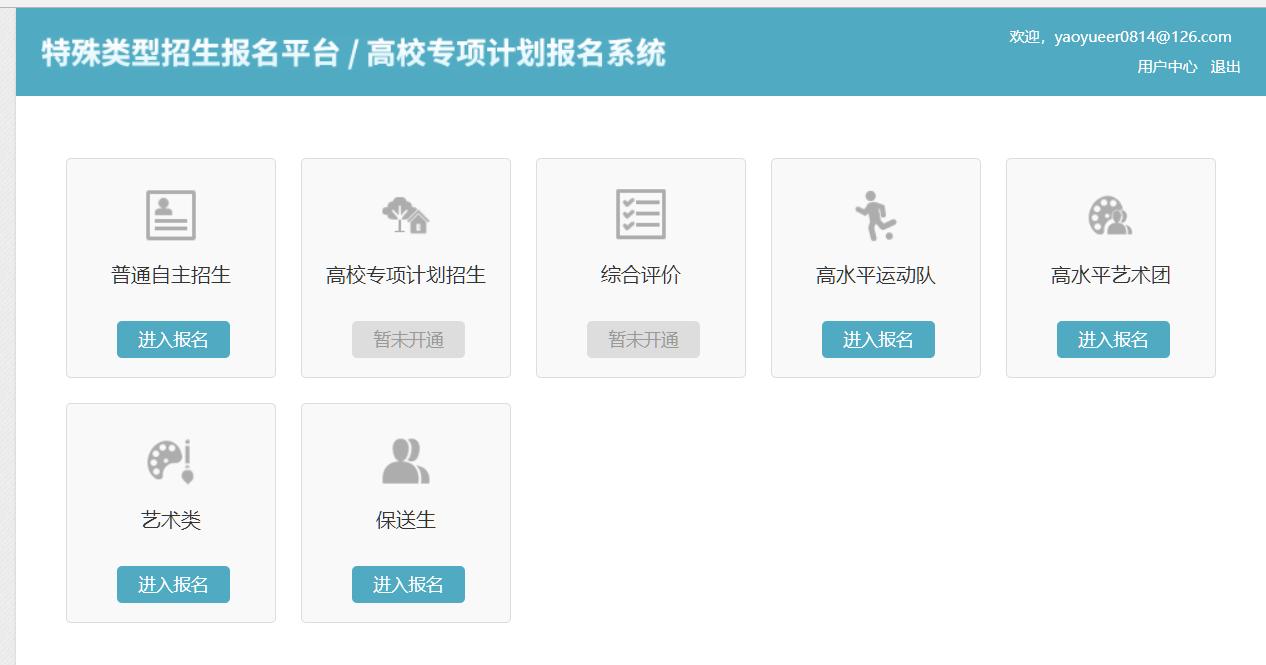Select the 保送生 card
Image resolution: width=1266 pixels, height=665 pixels.
(406, 512)
